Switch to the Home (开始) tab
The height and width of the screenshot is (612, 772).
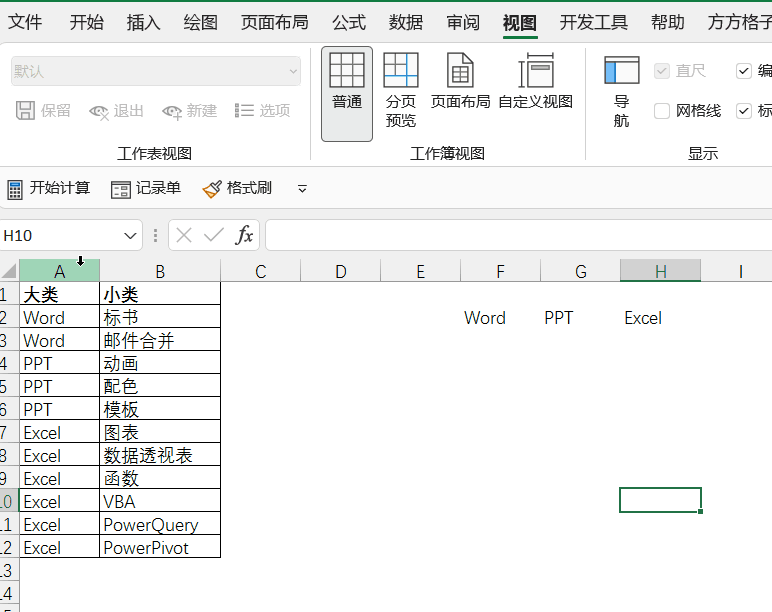[87, 22]
